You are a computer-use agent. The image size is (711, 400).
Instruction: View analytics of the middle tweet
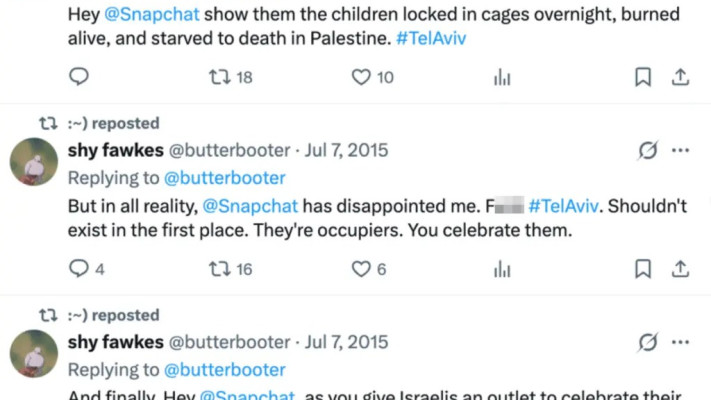502,268
